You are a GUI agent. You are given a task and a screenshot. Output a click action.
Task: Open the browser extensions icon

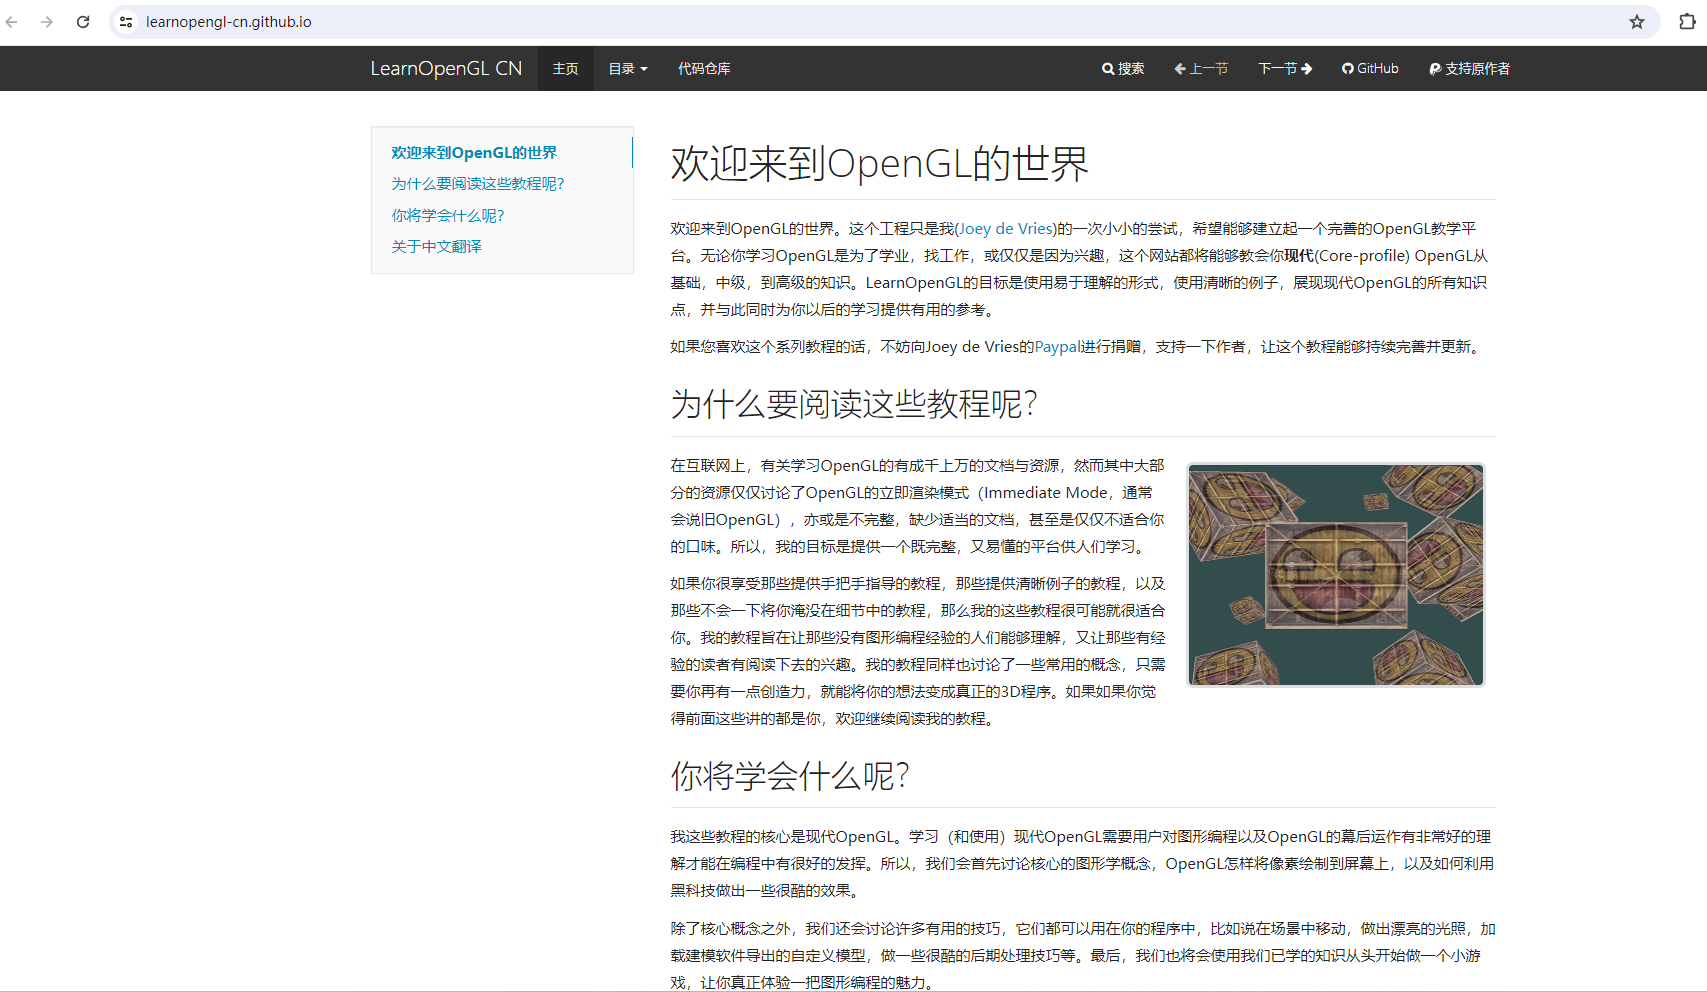click(1687, 21)
